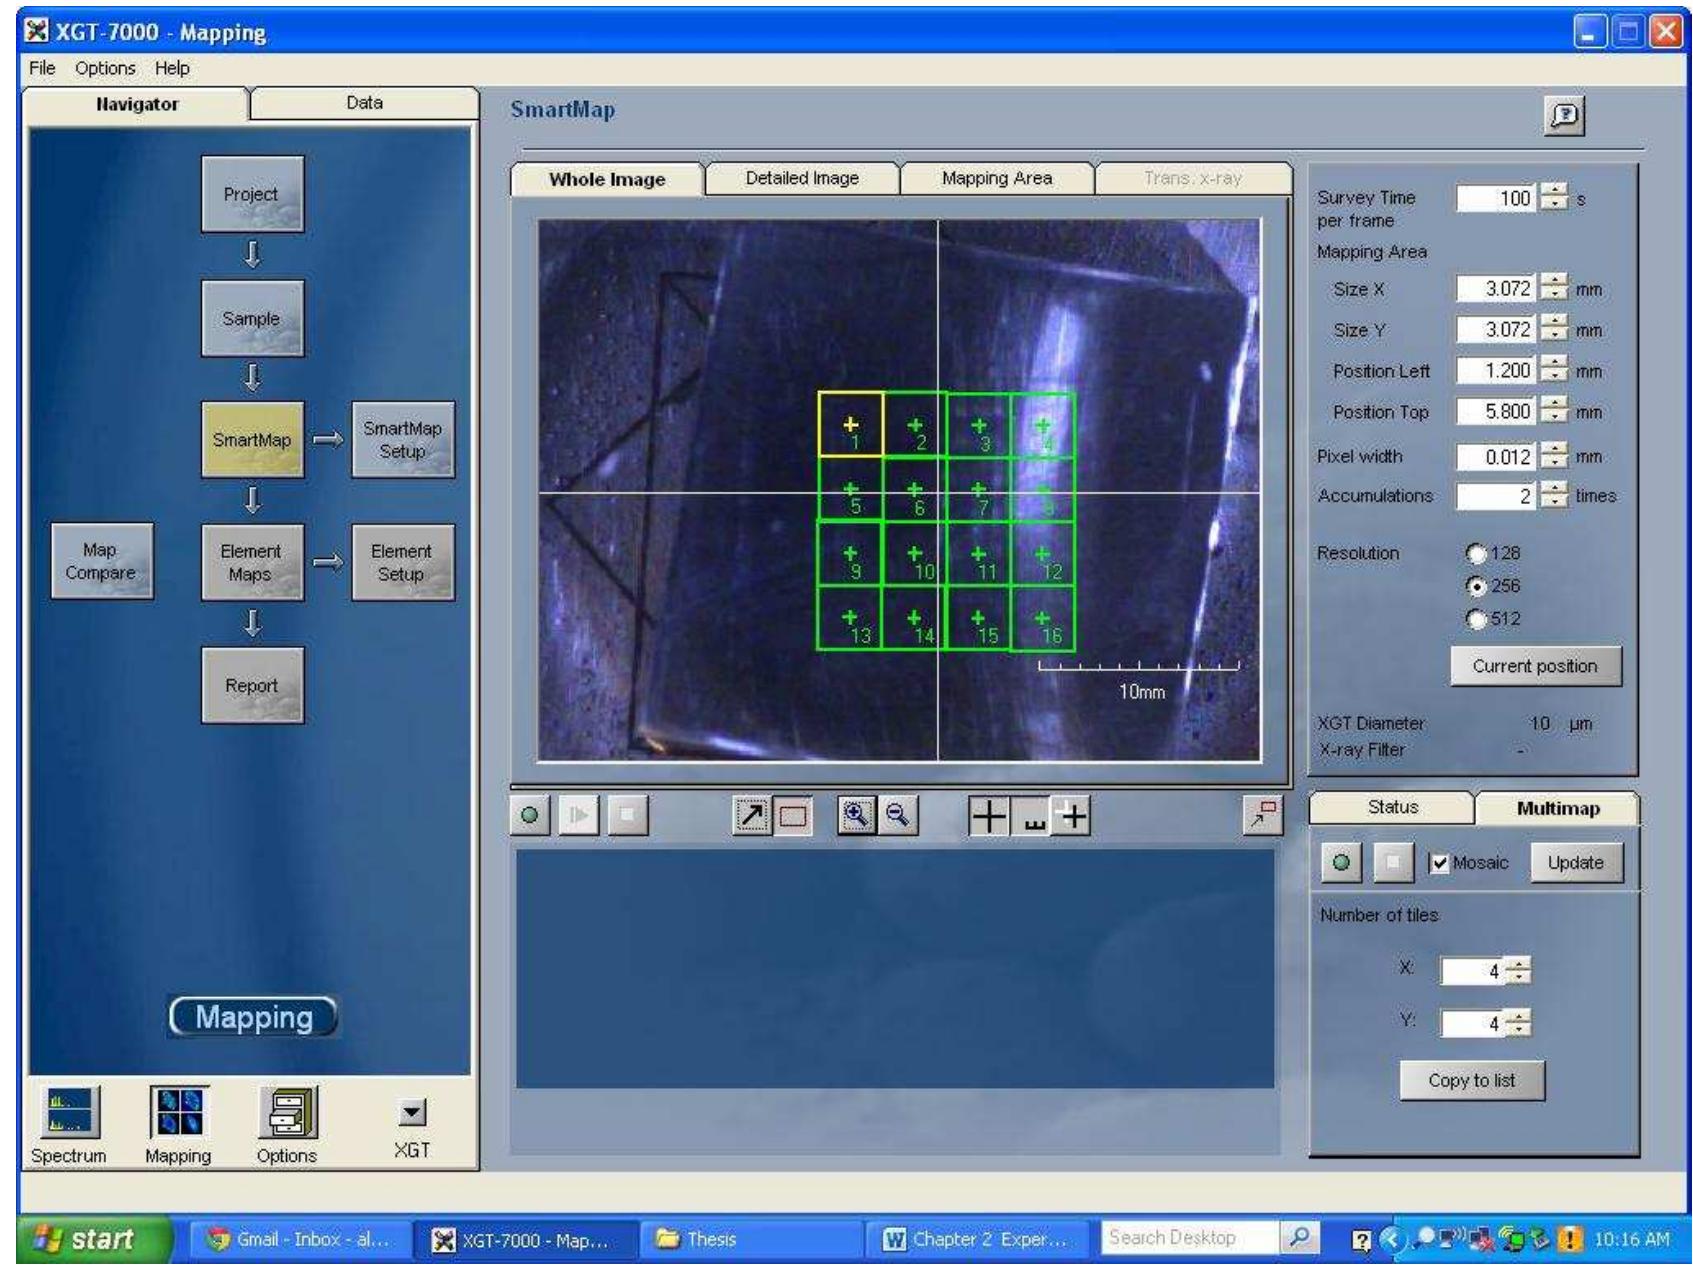Screen dimensions: 1693x1281
Task: Select resolution 128 radio button
Action: coord(1476,553)
